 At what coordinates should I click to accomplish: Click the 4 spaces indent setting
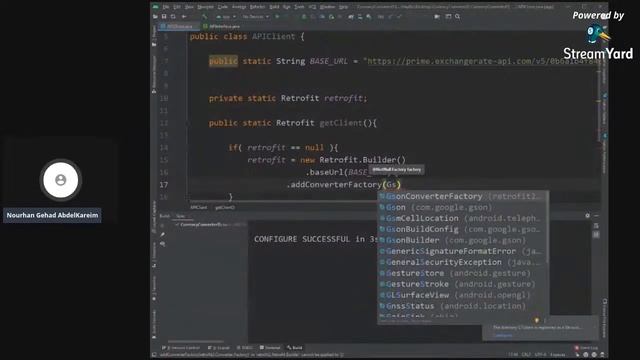point(558,355)
